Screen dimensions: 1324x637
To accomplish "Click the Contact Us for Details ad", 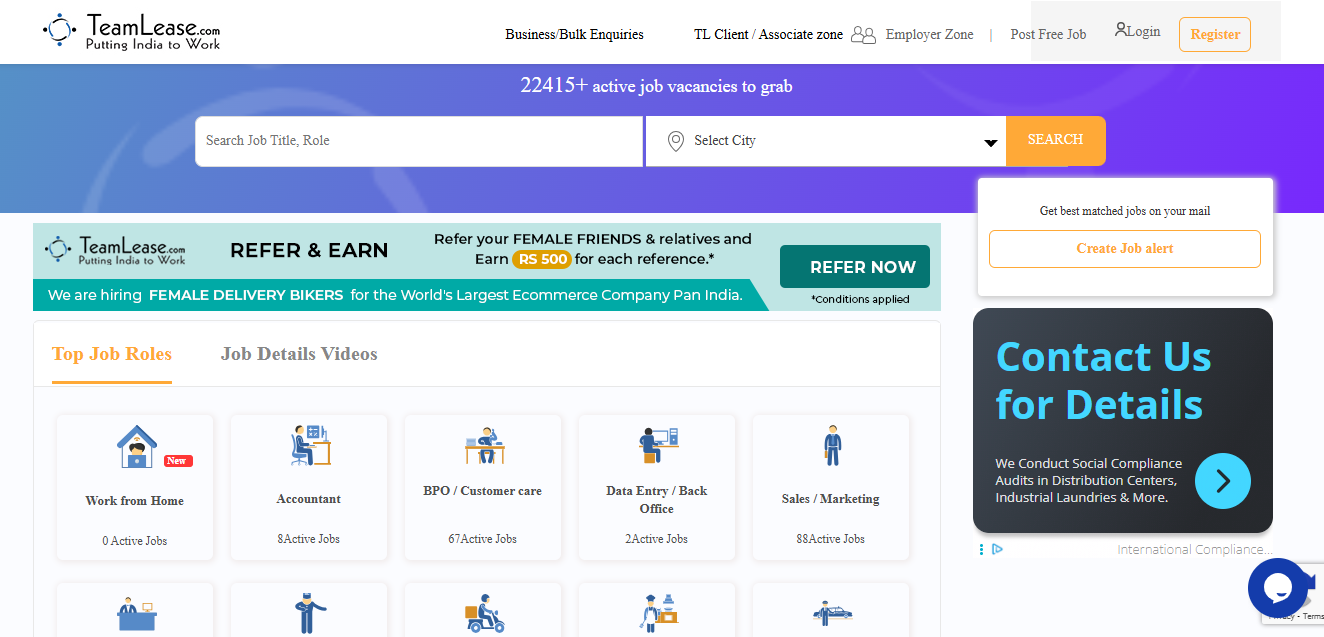I will click(x=1123, y=420).
